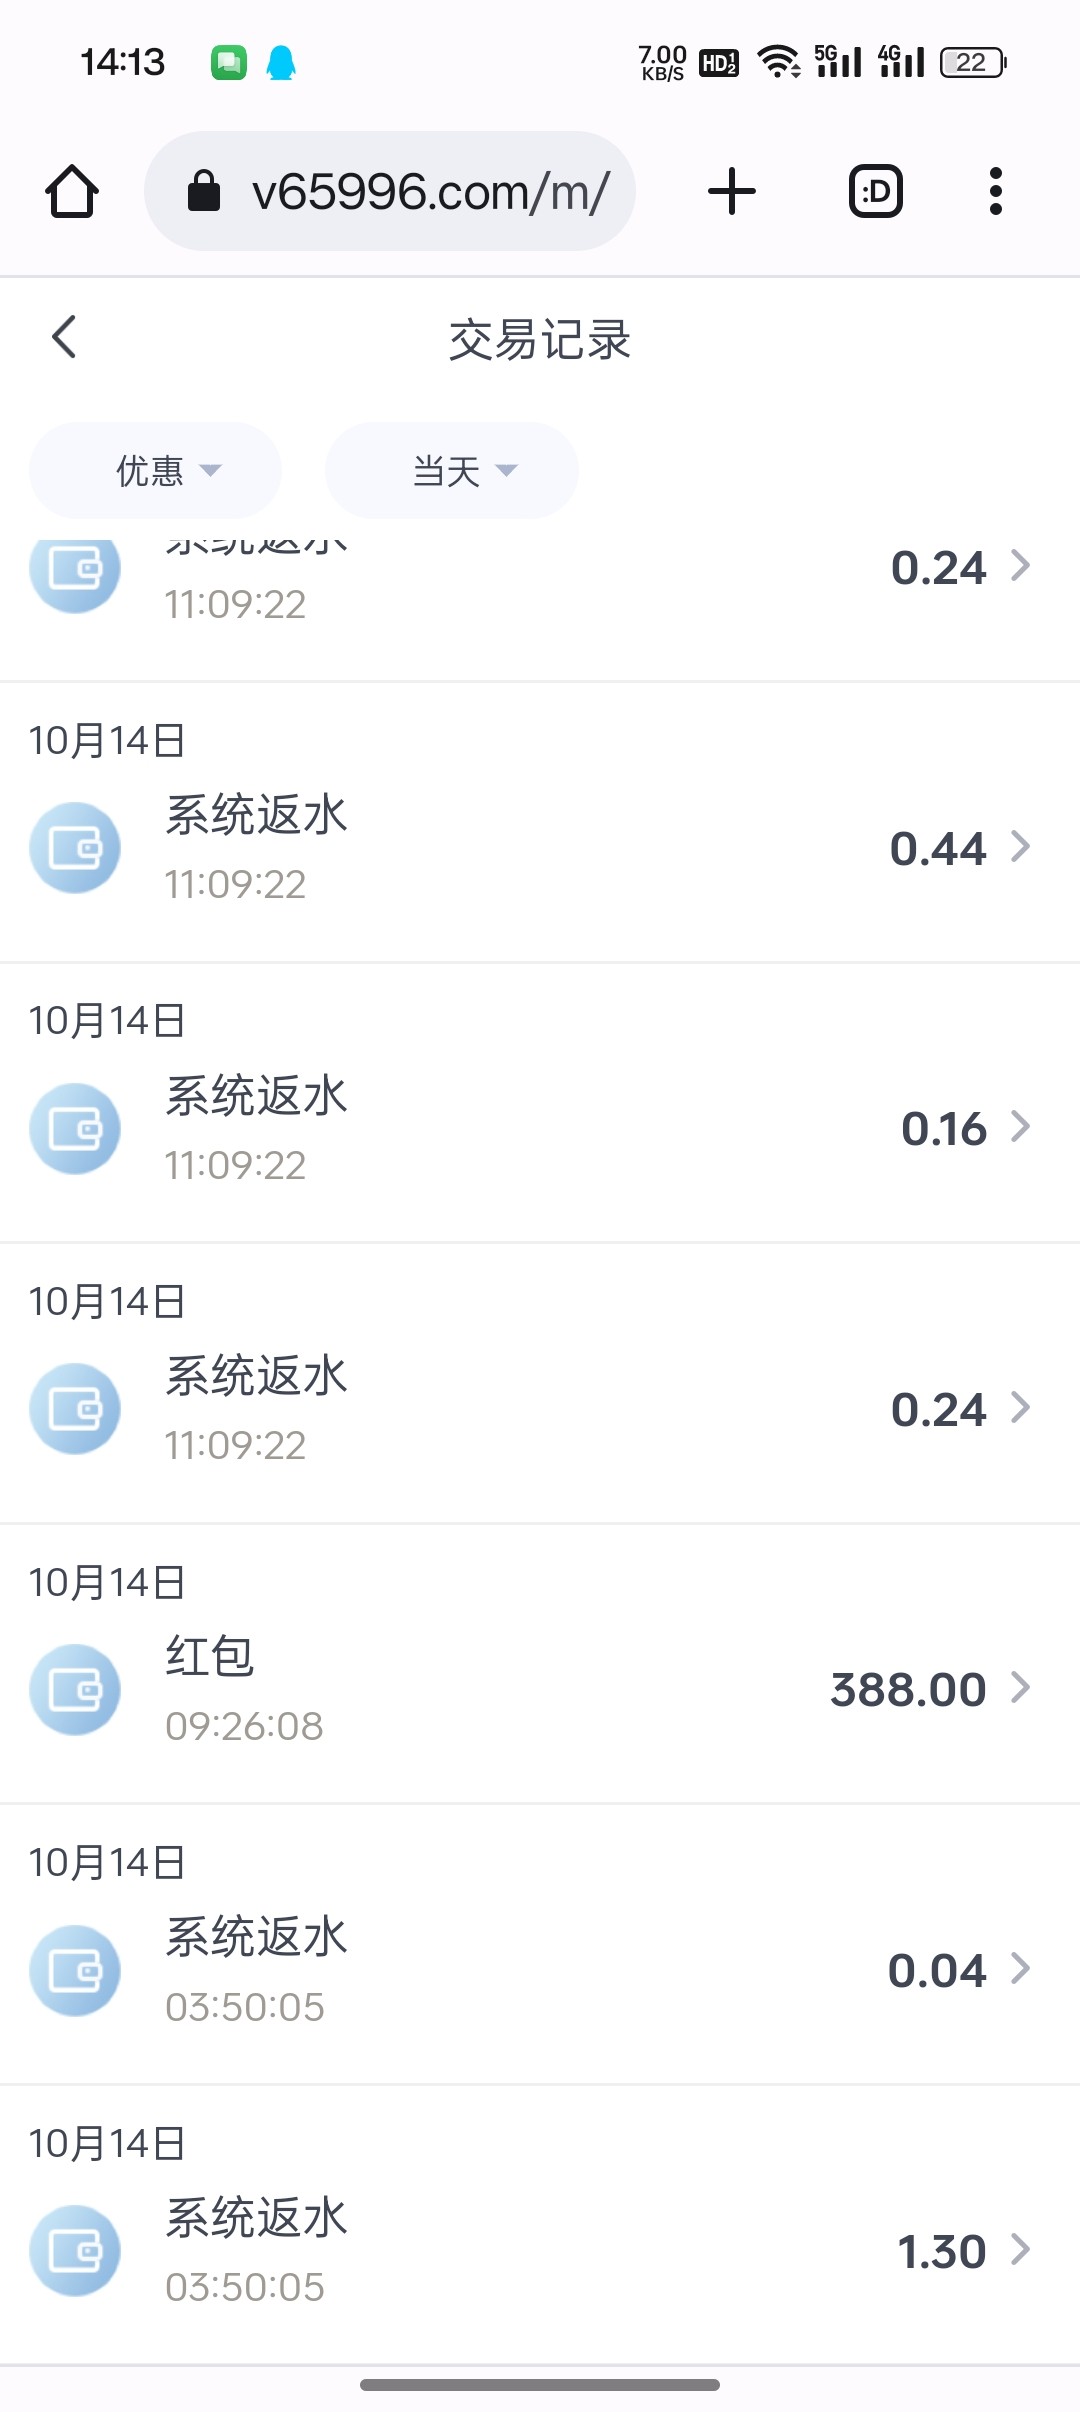Tap the 0.24 amount at 11:09:22 top row

[938, 568]
